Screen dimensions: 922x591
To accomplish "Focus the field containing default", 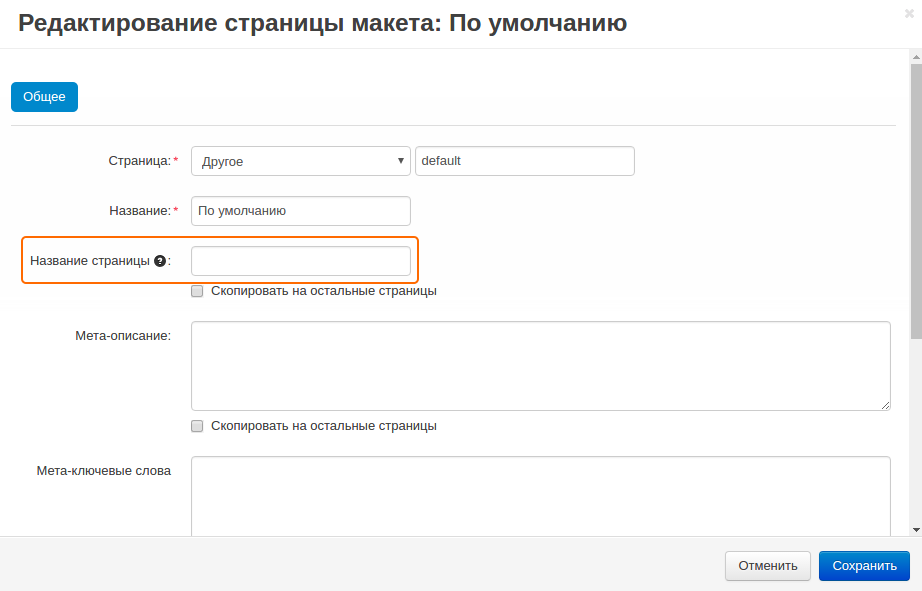I will click(x=524, y=161).
